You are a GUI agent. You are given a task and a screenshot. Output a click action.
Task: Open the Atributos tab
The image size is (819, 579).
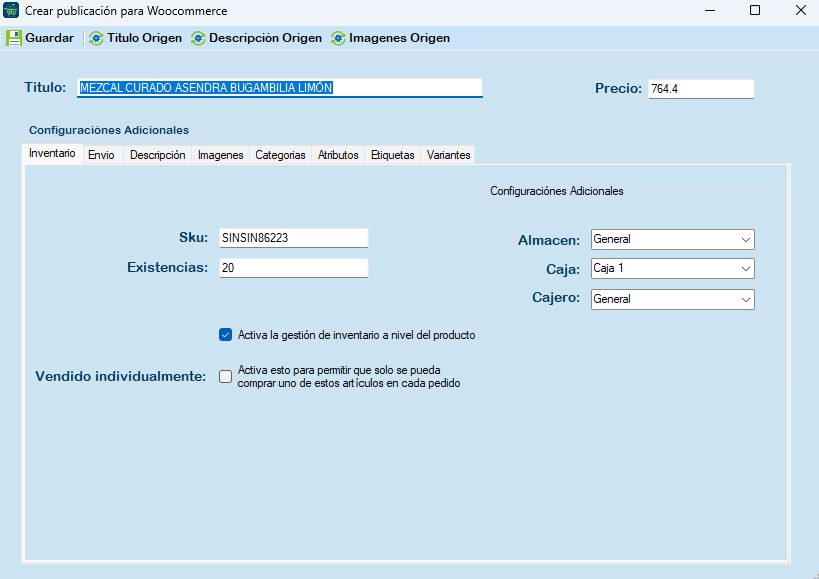[338, 155]
